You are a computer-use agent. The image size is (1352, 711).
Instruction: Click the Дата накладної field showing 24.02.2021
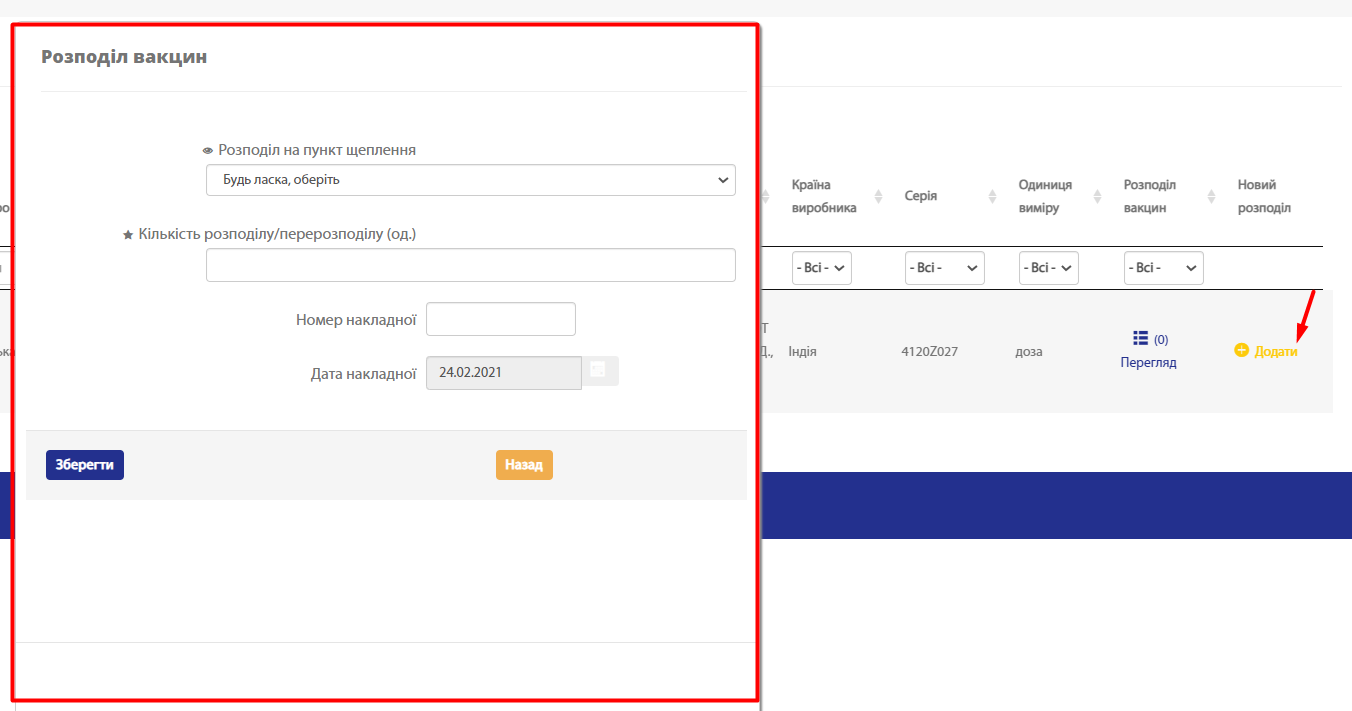pyautogui.click(x=503, y=373)
